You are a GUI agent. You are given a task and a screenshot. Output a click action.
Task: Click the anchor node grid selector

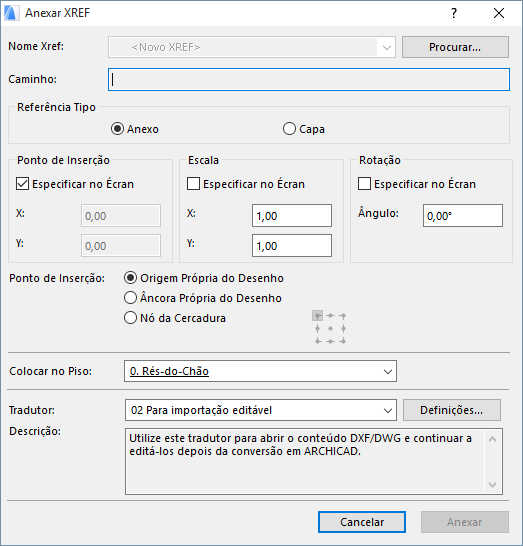pos(330,328)
